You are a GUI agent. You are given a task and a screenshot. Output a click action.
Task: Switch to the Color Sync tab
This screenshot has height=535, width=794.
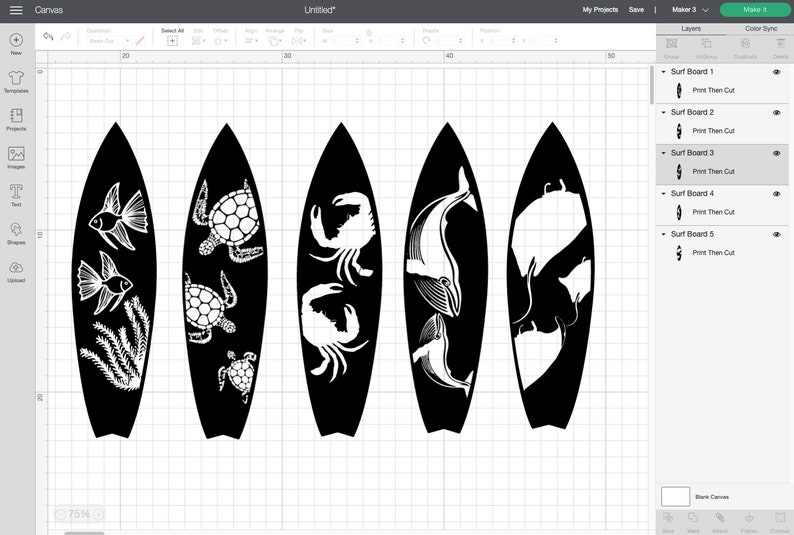click(761, 29)
